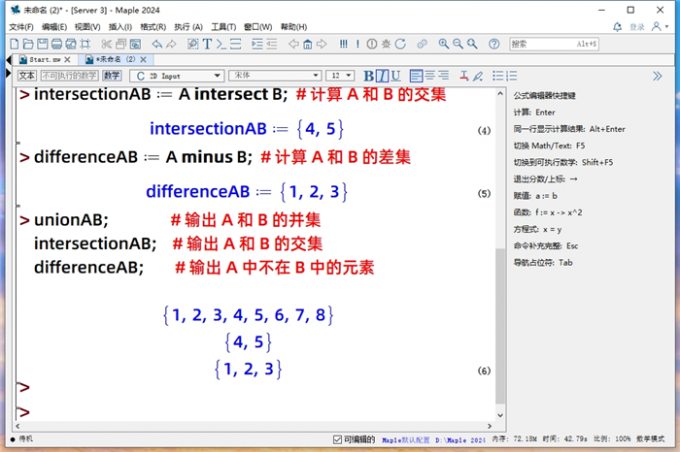Switch to the Start.mw tab
The image size is (680, 452).
(44, 60)
